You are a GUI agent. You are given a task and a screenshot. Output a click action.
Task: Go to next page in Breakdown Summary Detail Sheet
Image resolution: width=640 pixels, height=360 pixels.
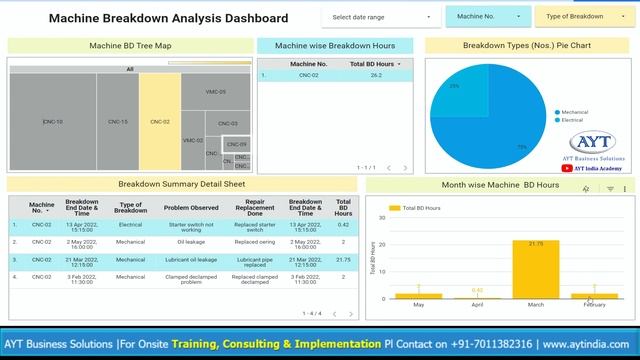pyautogui.click(x=351, y=314)
